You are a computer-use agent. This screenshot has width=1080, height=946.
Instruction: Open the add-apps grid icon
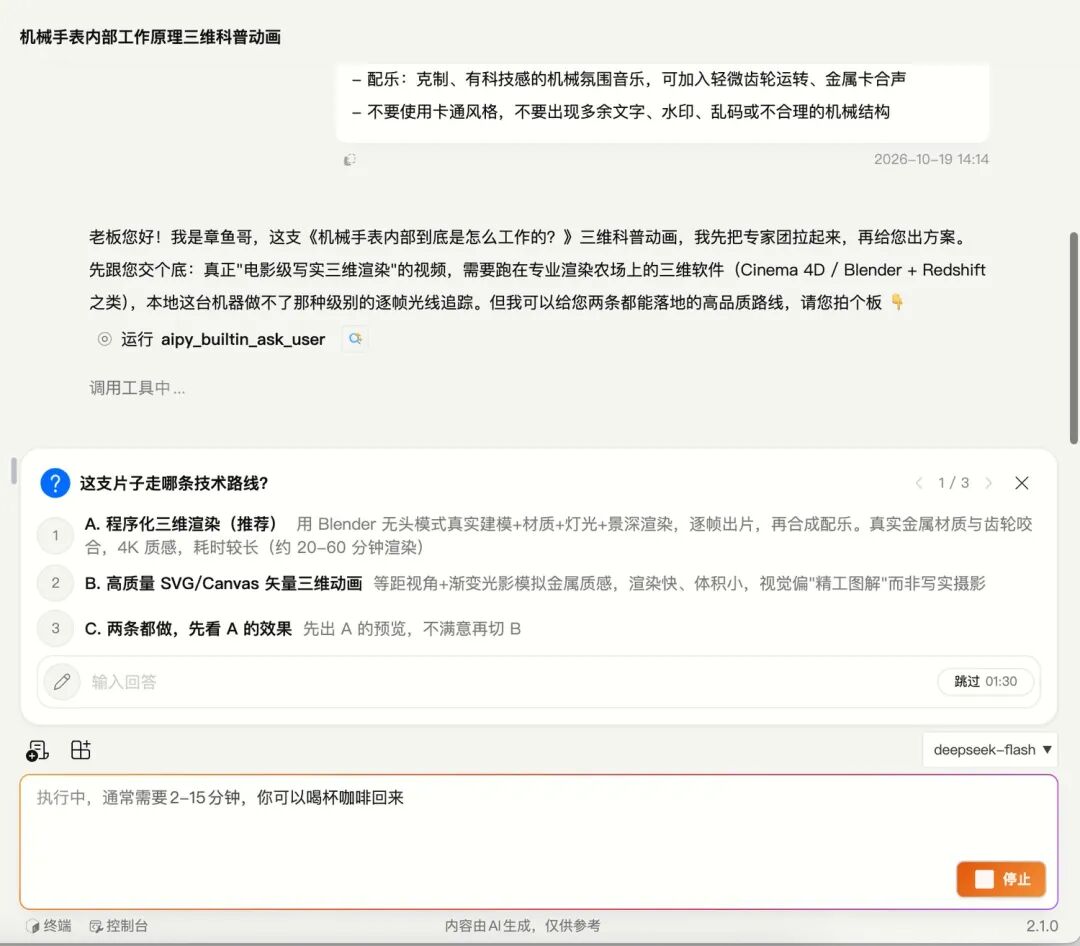pyautogui.click(x=81, y=750)
